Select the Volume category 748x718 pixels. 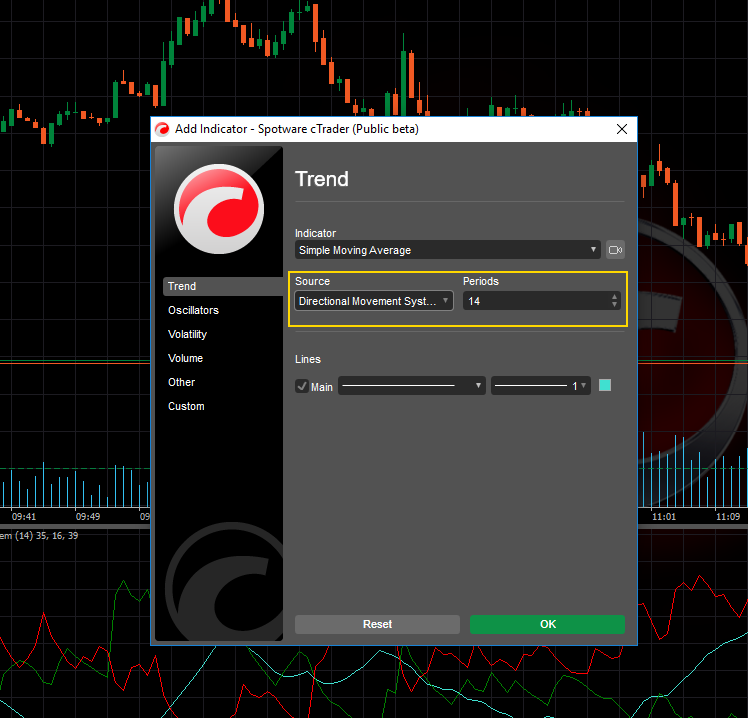[186, 358]
